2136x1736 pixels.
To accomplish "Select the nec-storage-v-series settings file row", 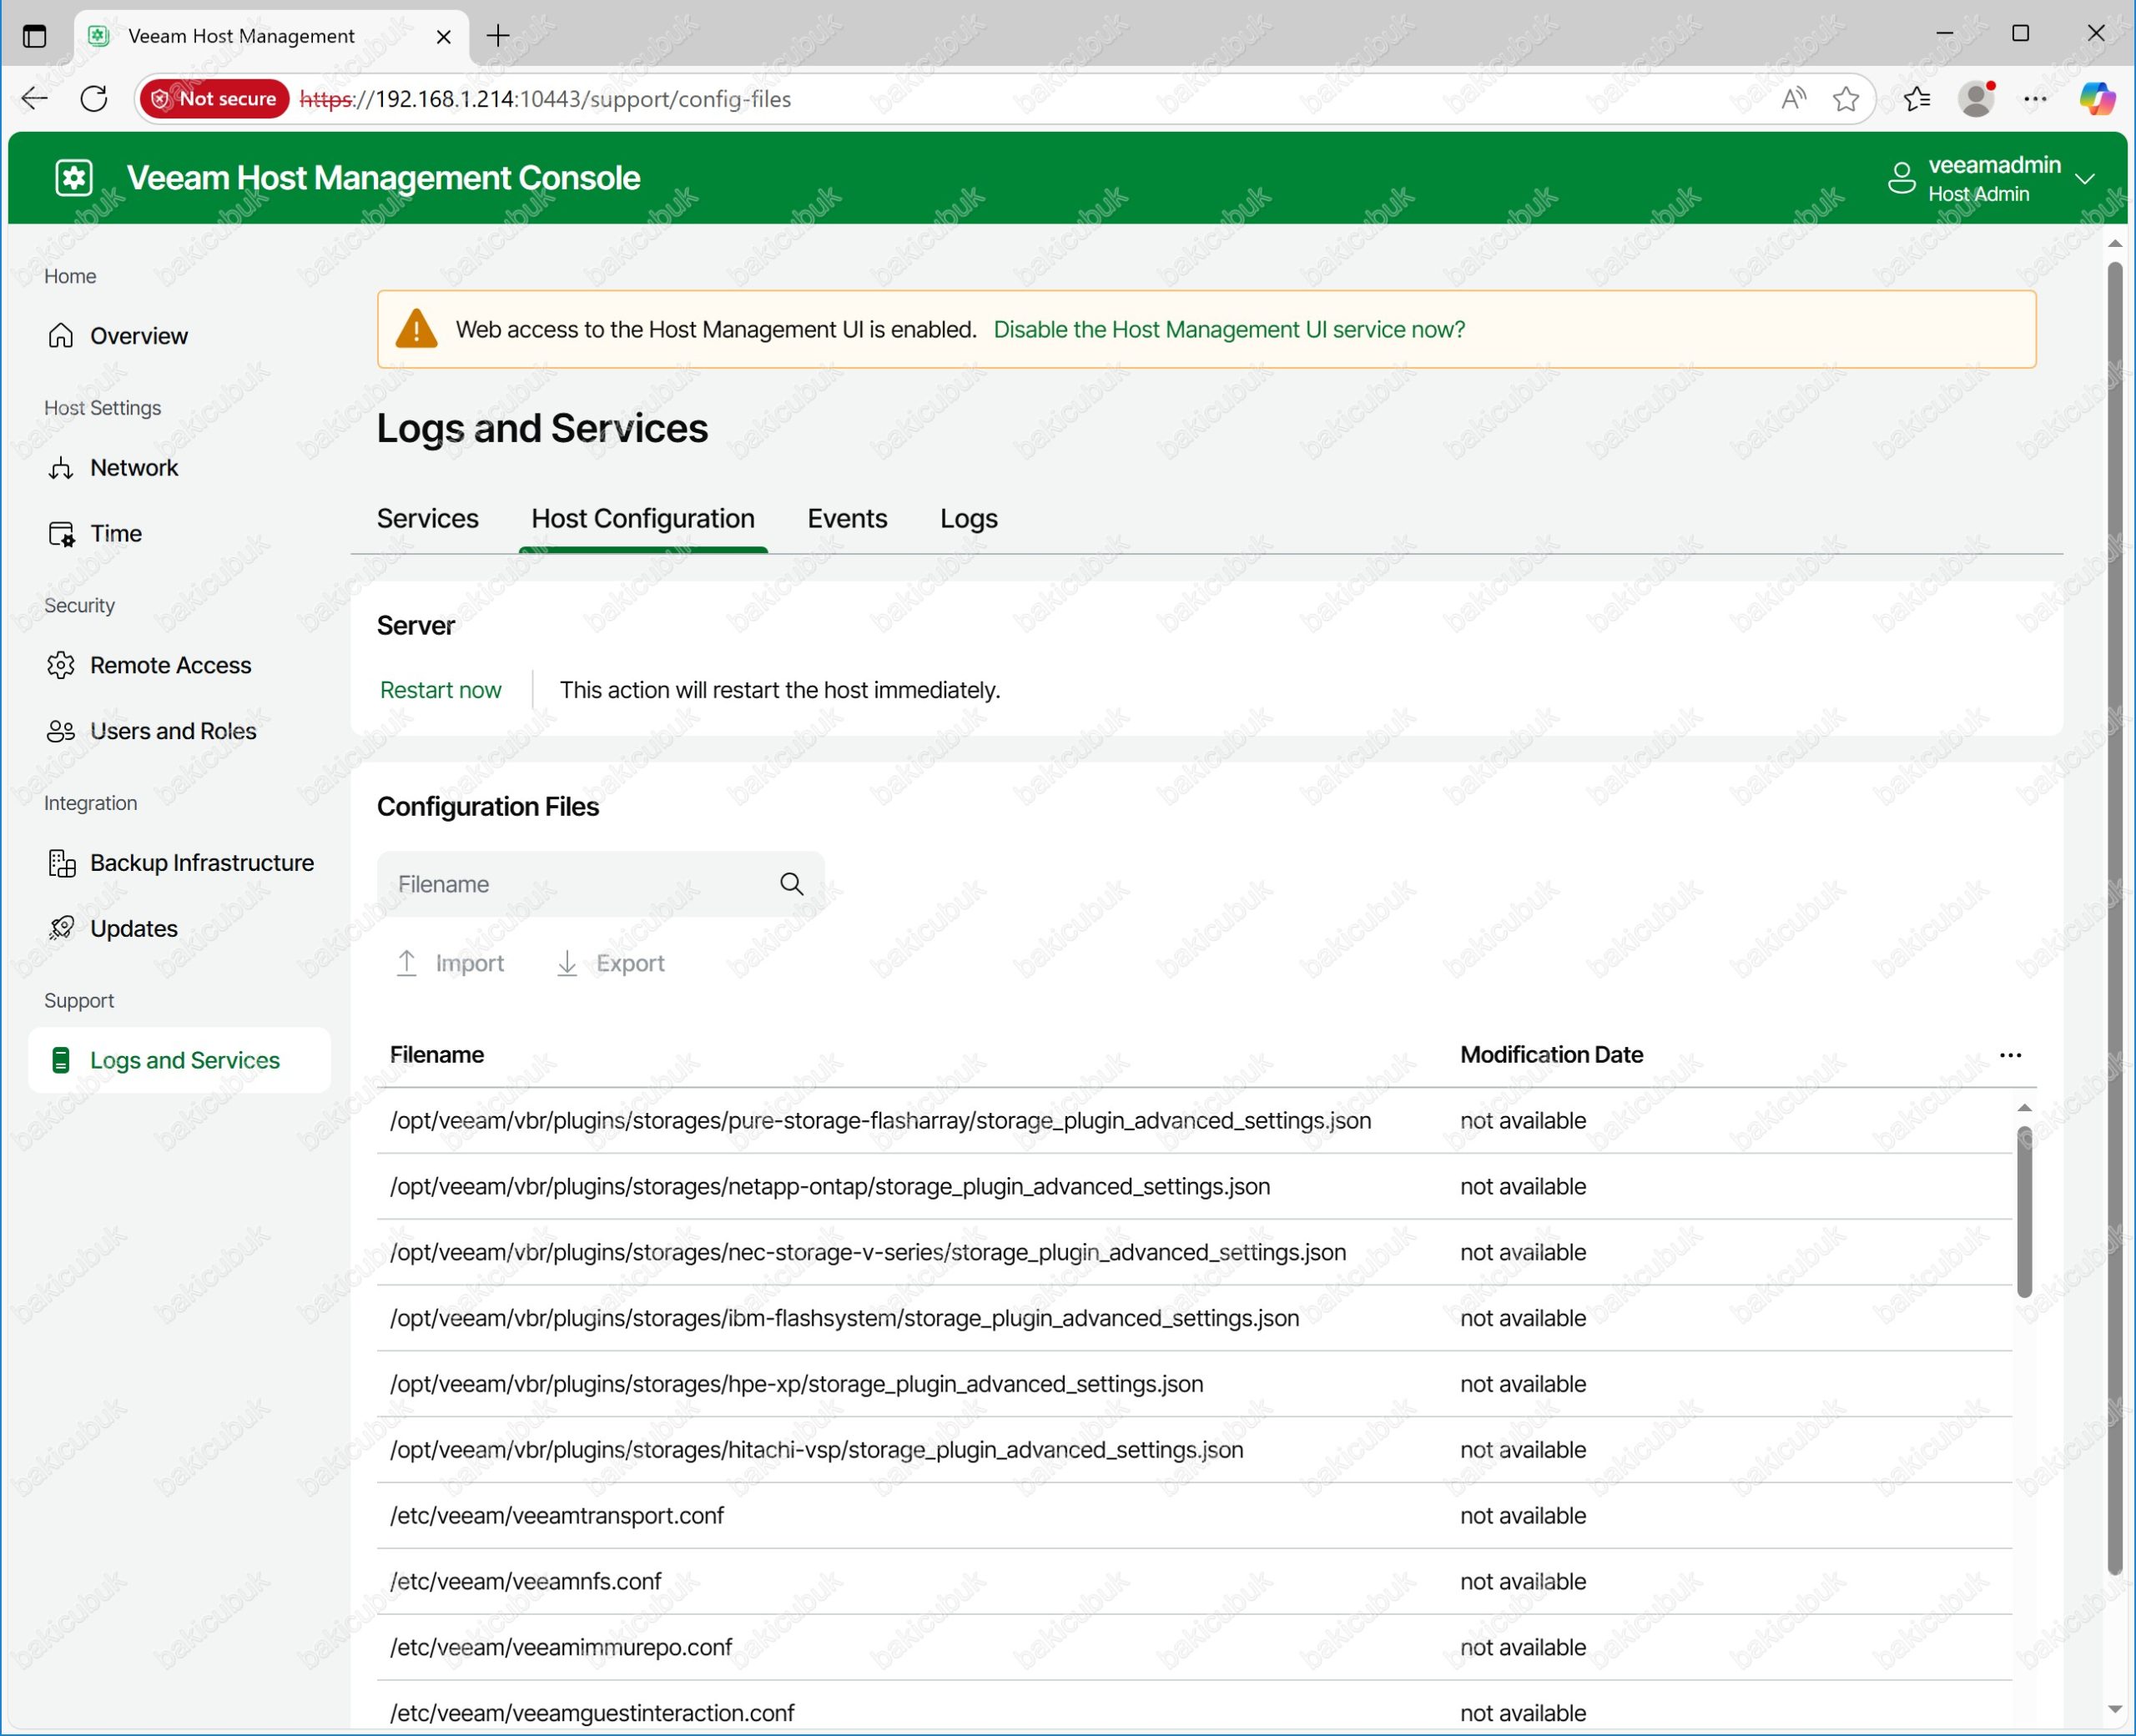I will 1194,1252.
